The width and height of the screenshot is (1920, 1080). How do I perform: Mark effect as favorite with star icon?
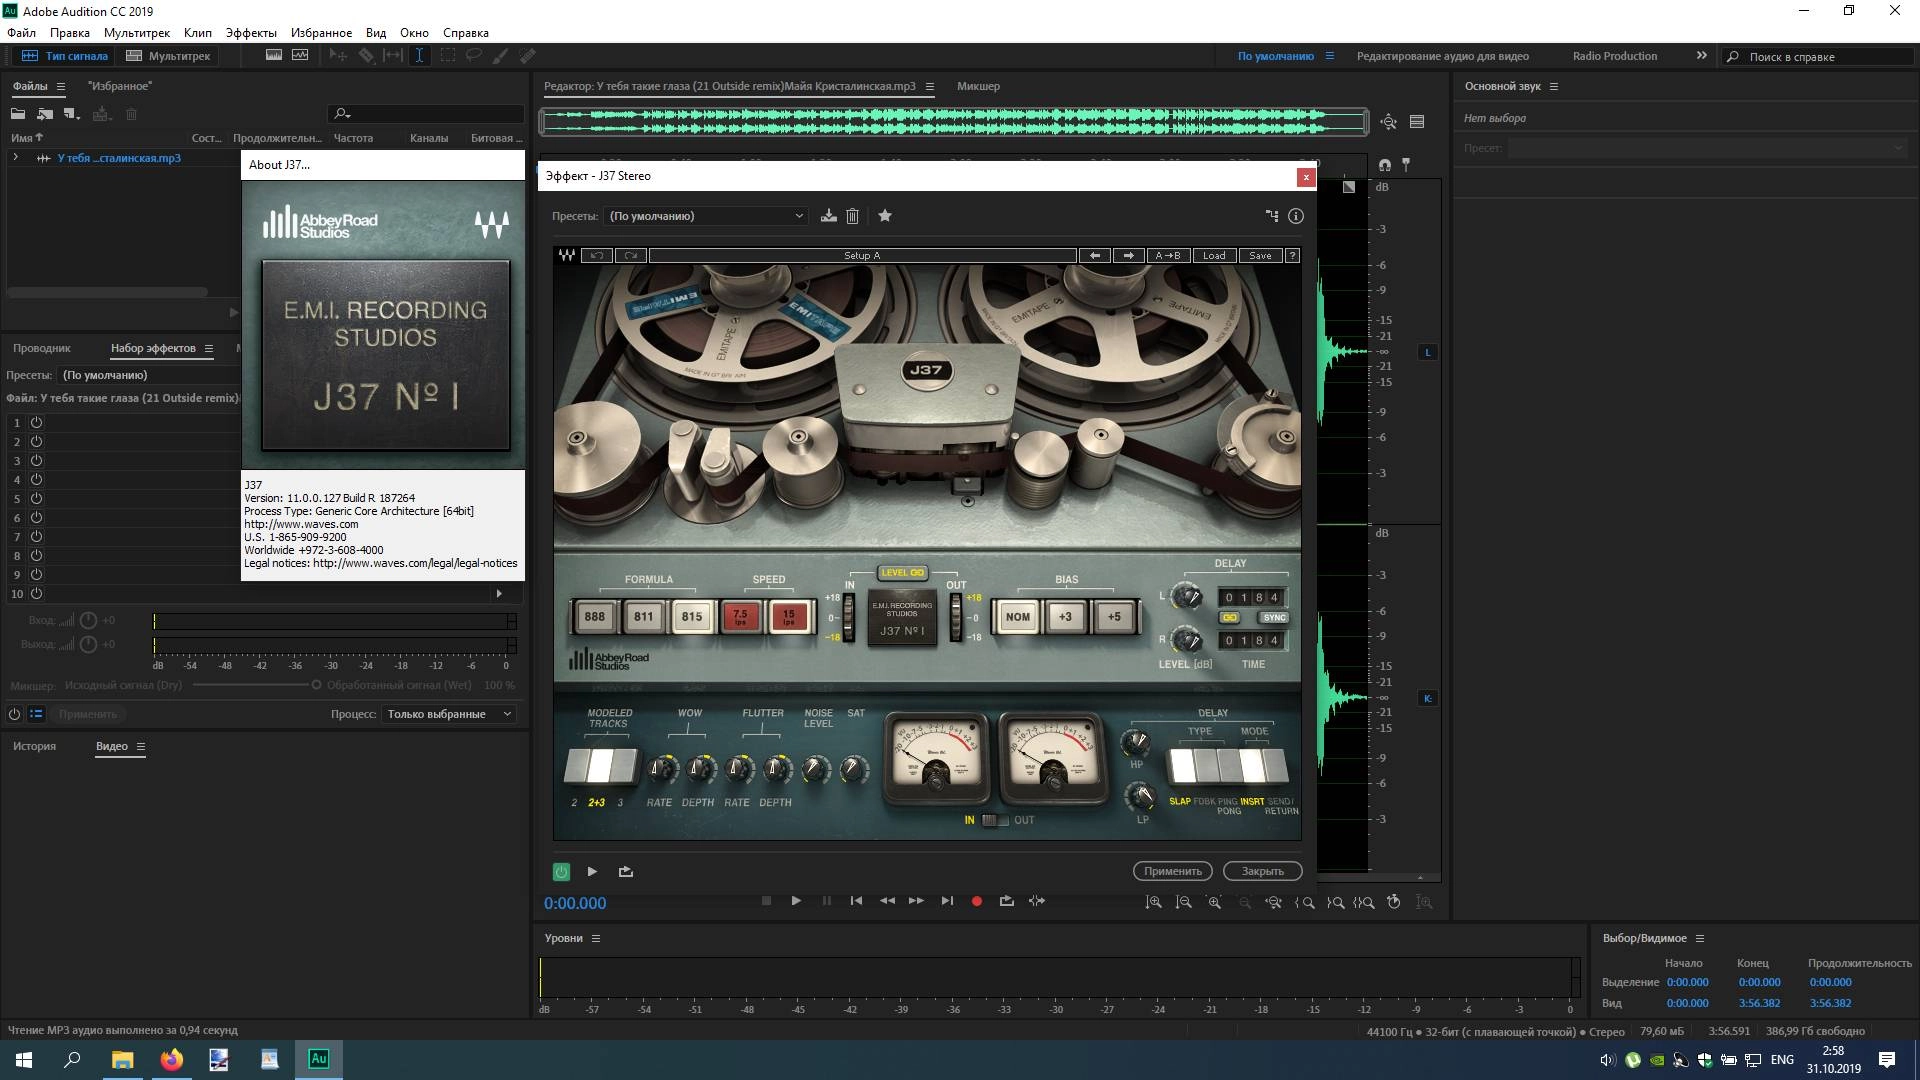pyautogui.click(x=885, y=215)
